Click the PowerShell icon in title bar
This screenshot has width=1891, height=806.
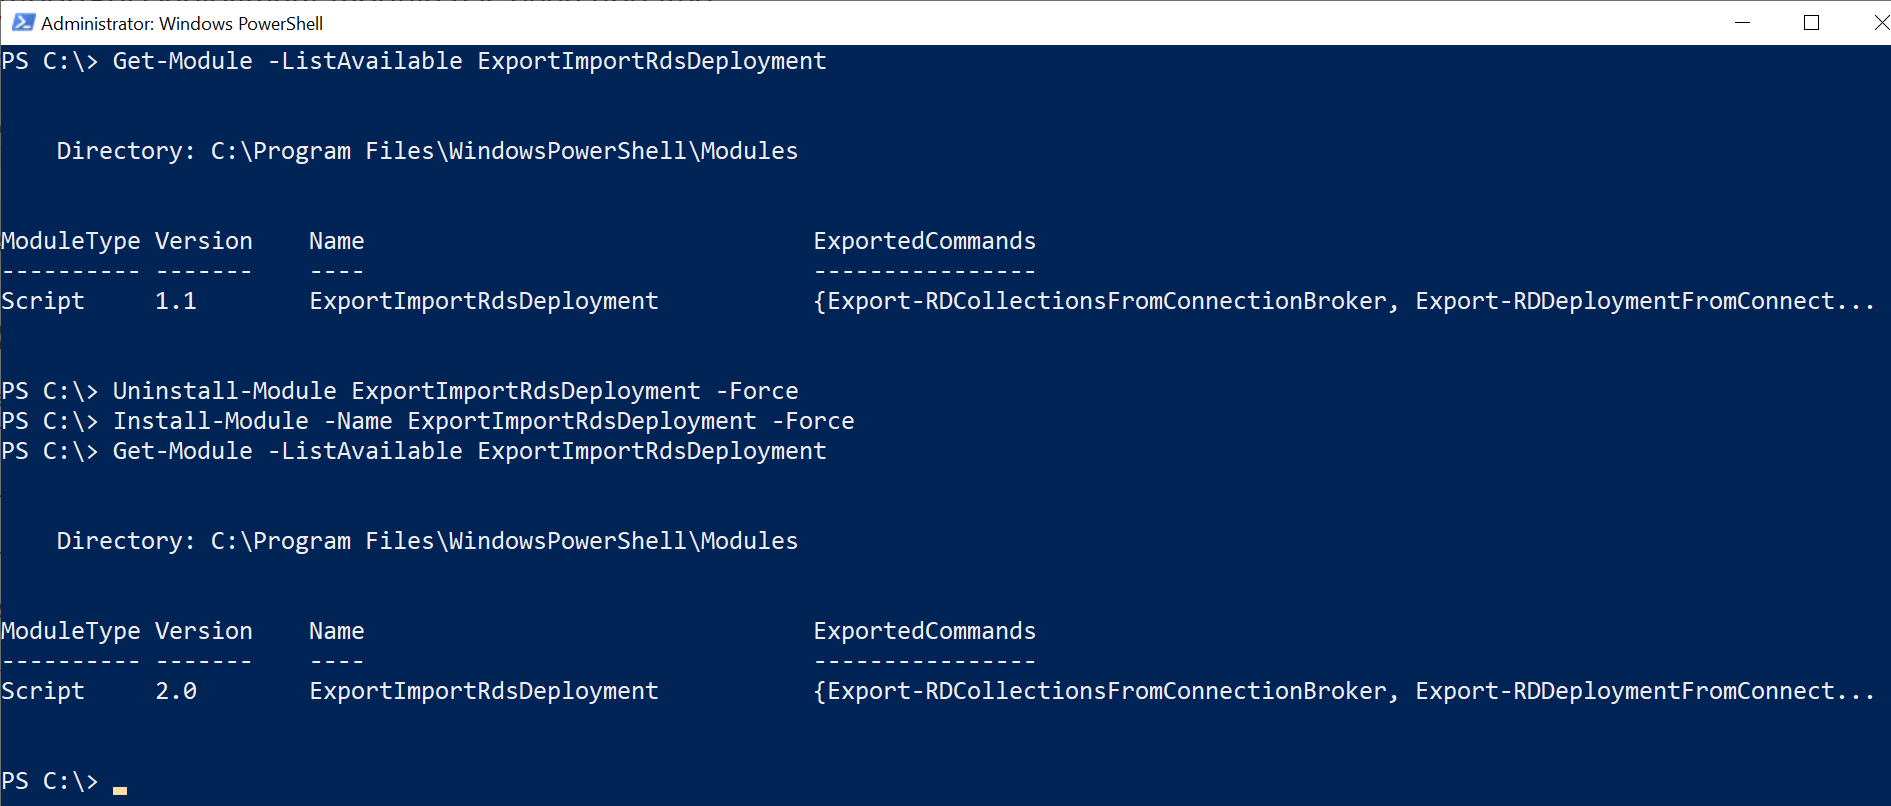22,22
